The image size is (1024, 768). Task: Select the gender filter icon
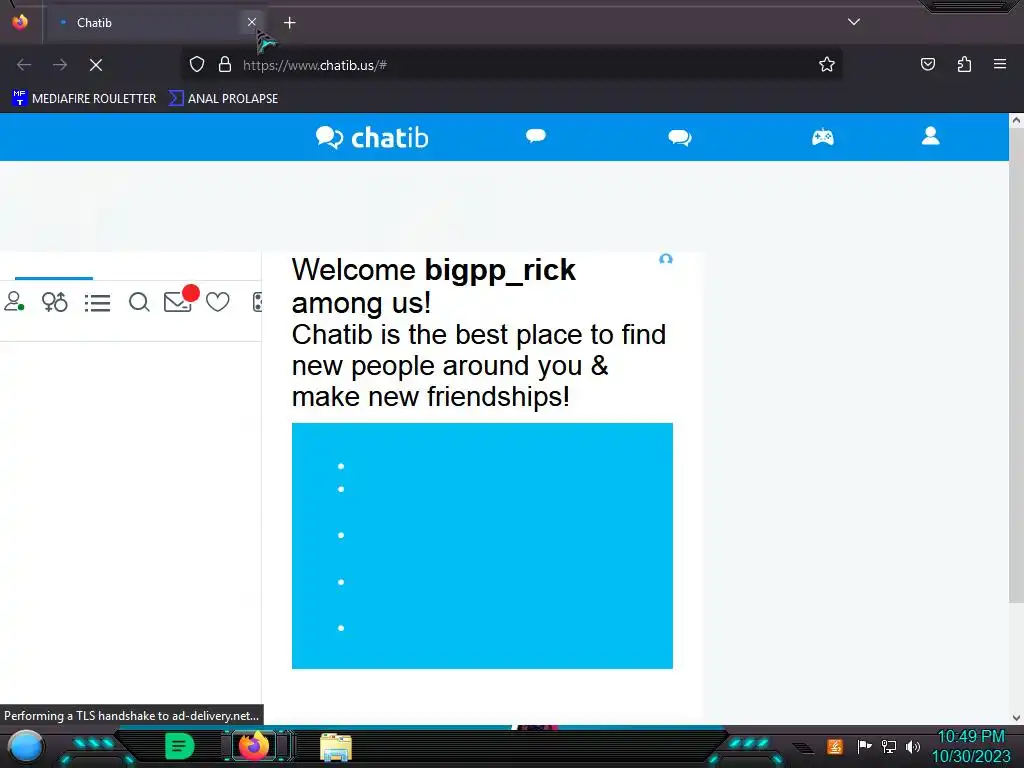click(x=54, y=302)
